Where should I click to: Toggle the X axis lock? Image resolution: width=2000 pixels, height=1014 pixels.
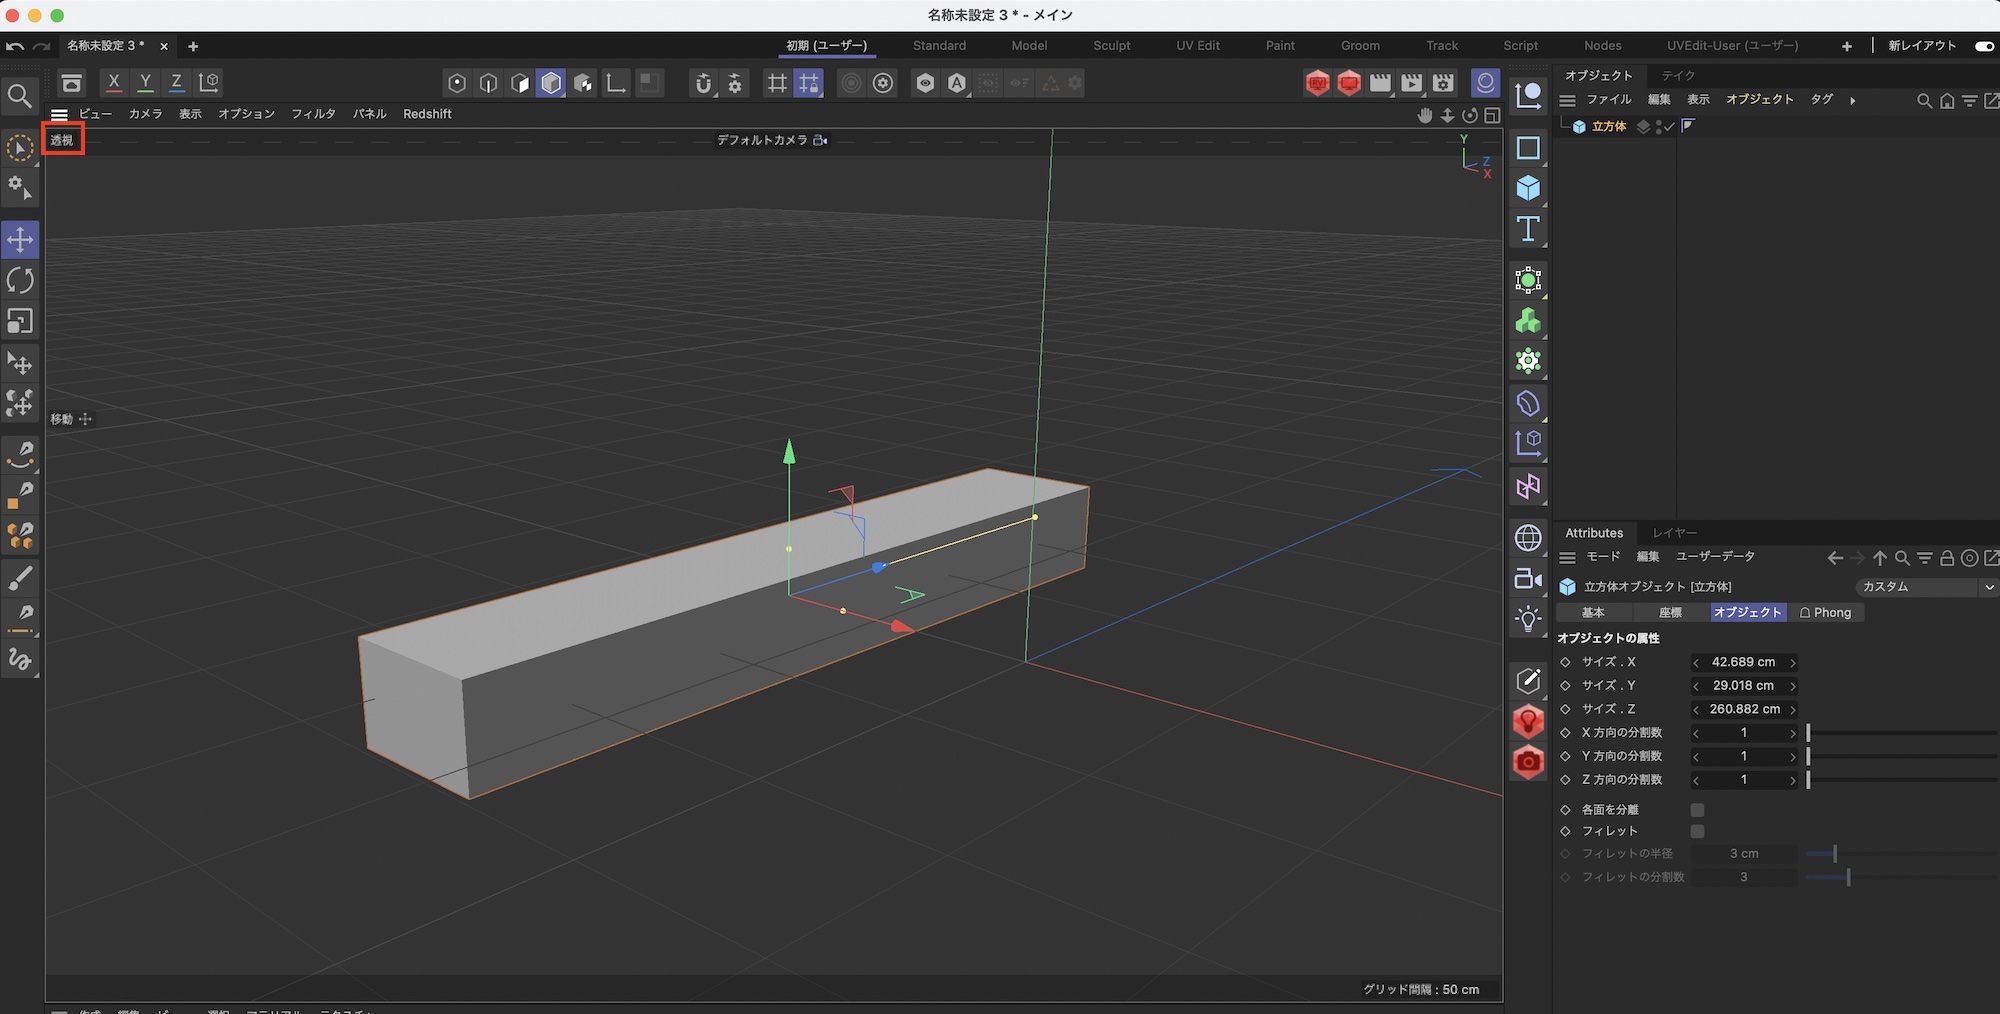[x=114, y=83]
